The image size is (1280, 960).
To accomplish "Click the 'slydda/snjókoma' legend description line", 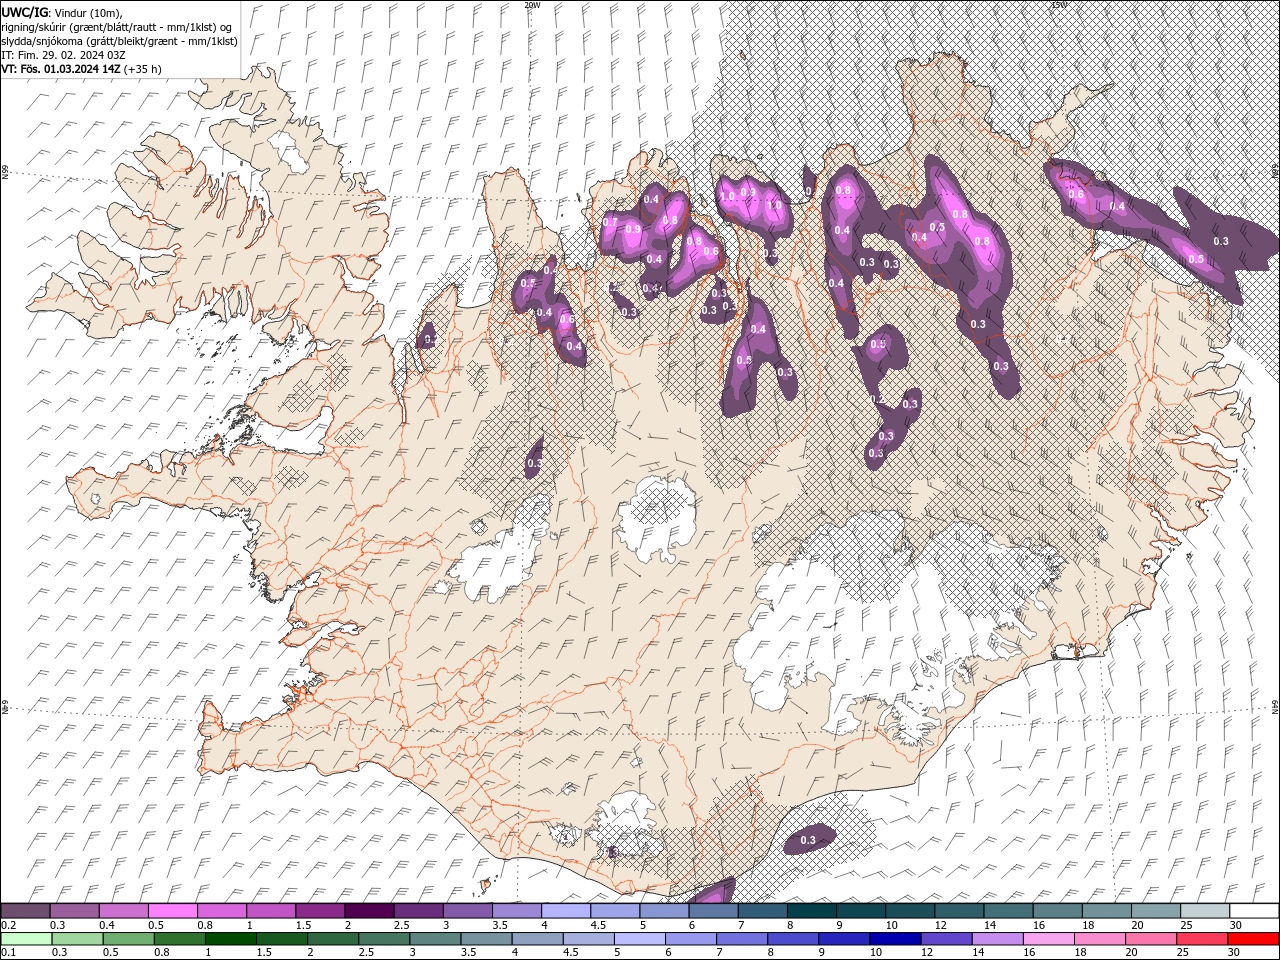I will (x=119, y=41).
